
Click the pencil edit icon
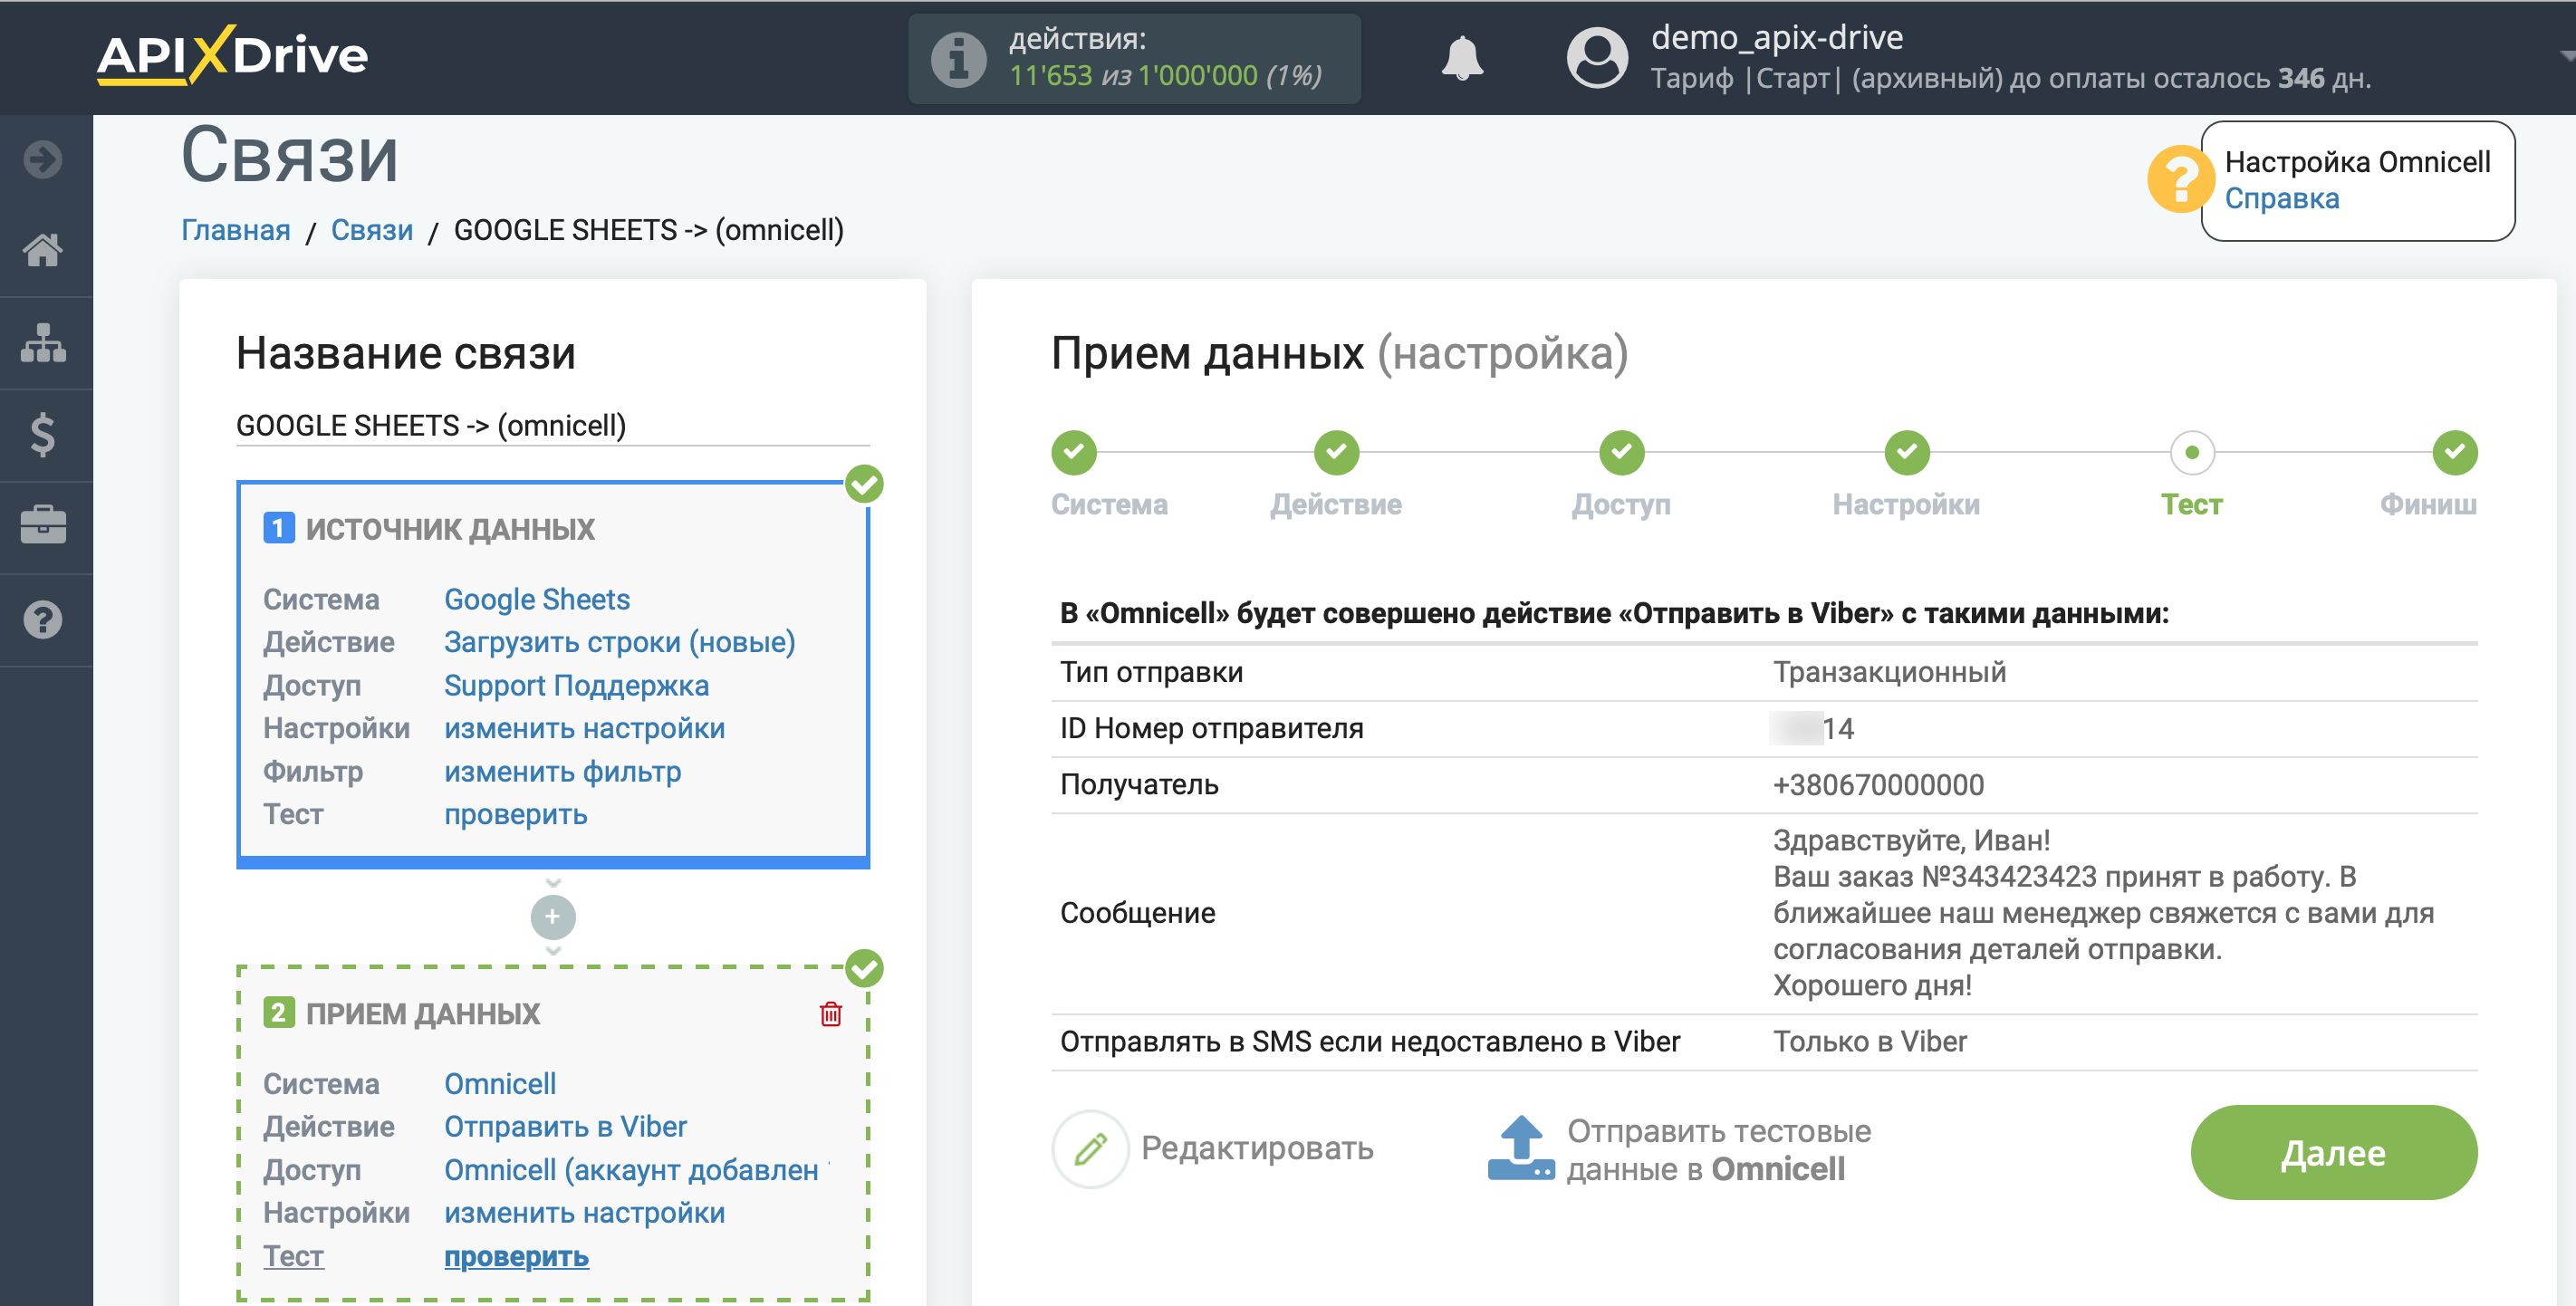1090,1149
